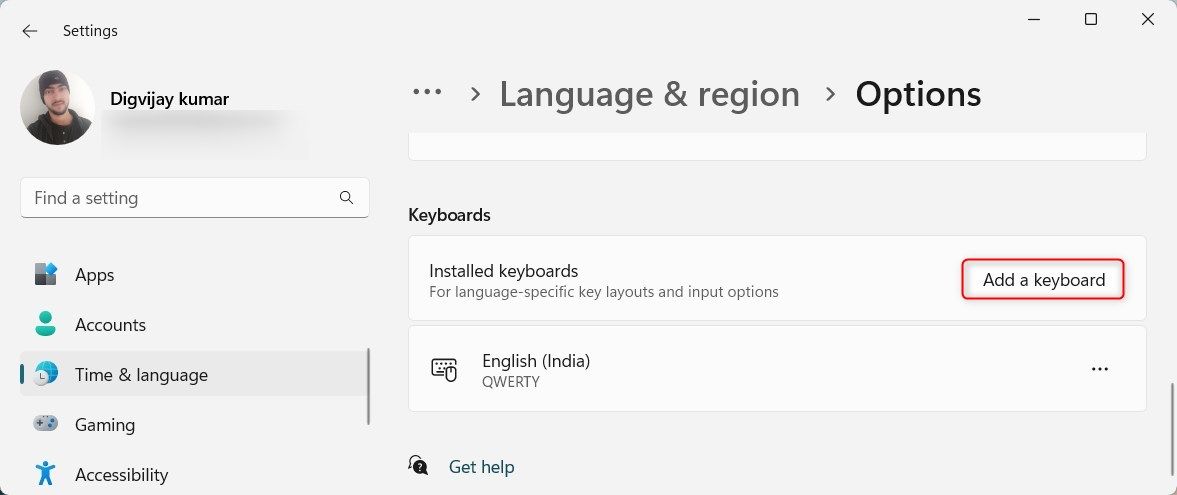Expand the breadcrumb ellipsis menu
Viewport: 1177px width, 495px height.
click(427, 93)
